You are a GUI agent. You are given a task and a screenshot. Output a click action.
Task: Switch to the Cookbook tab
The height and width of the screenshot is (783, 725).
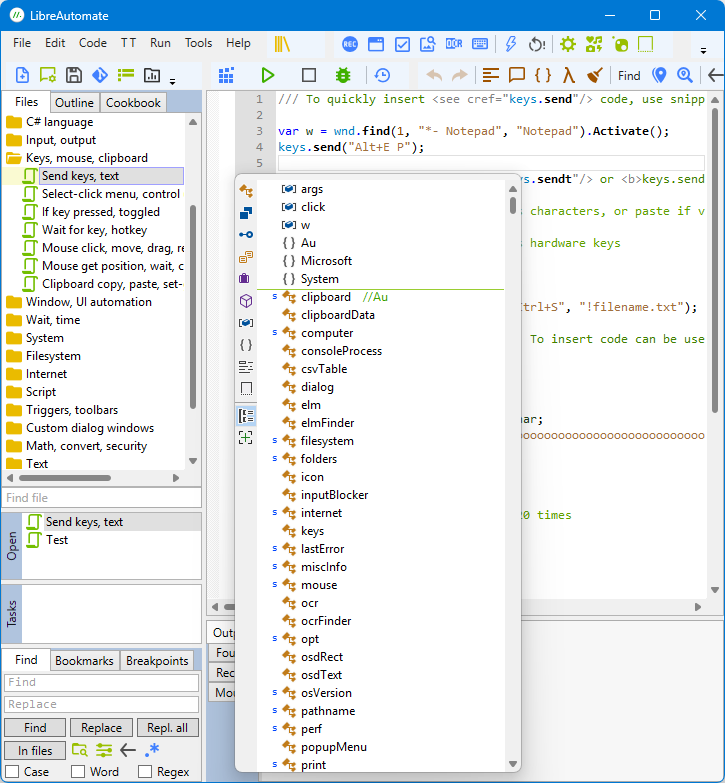133,102
